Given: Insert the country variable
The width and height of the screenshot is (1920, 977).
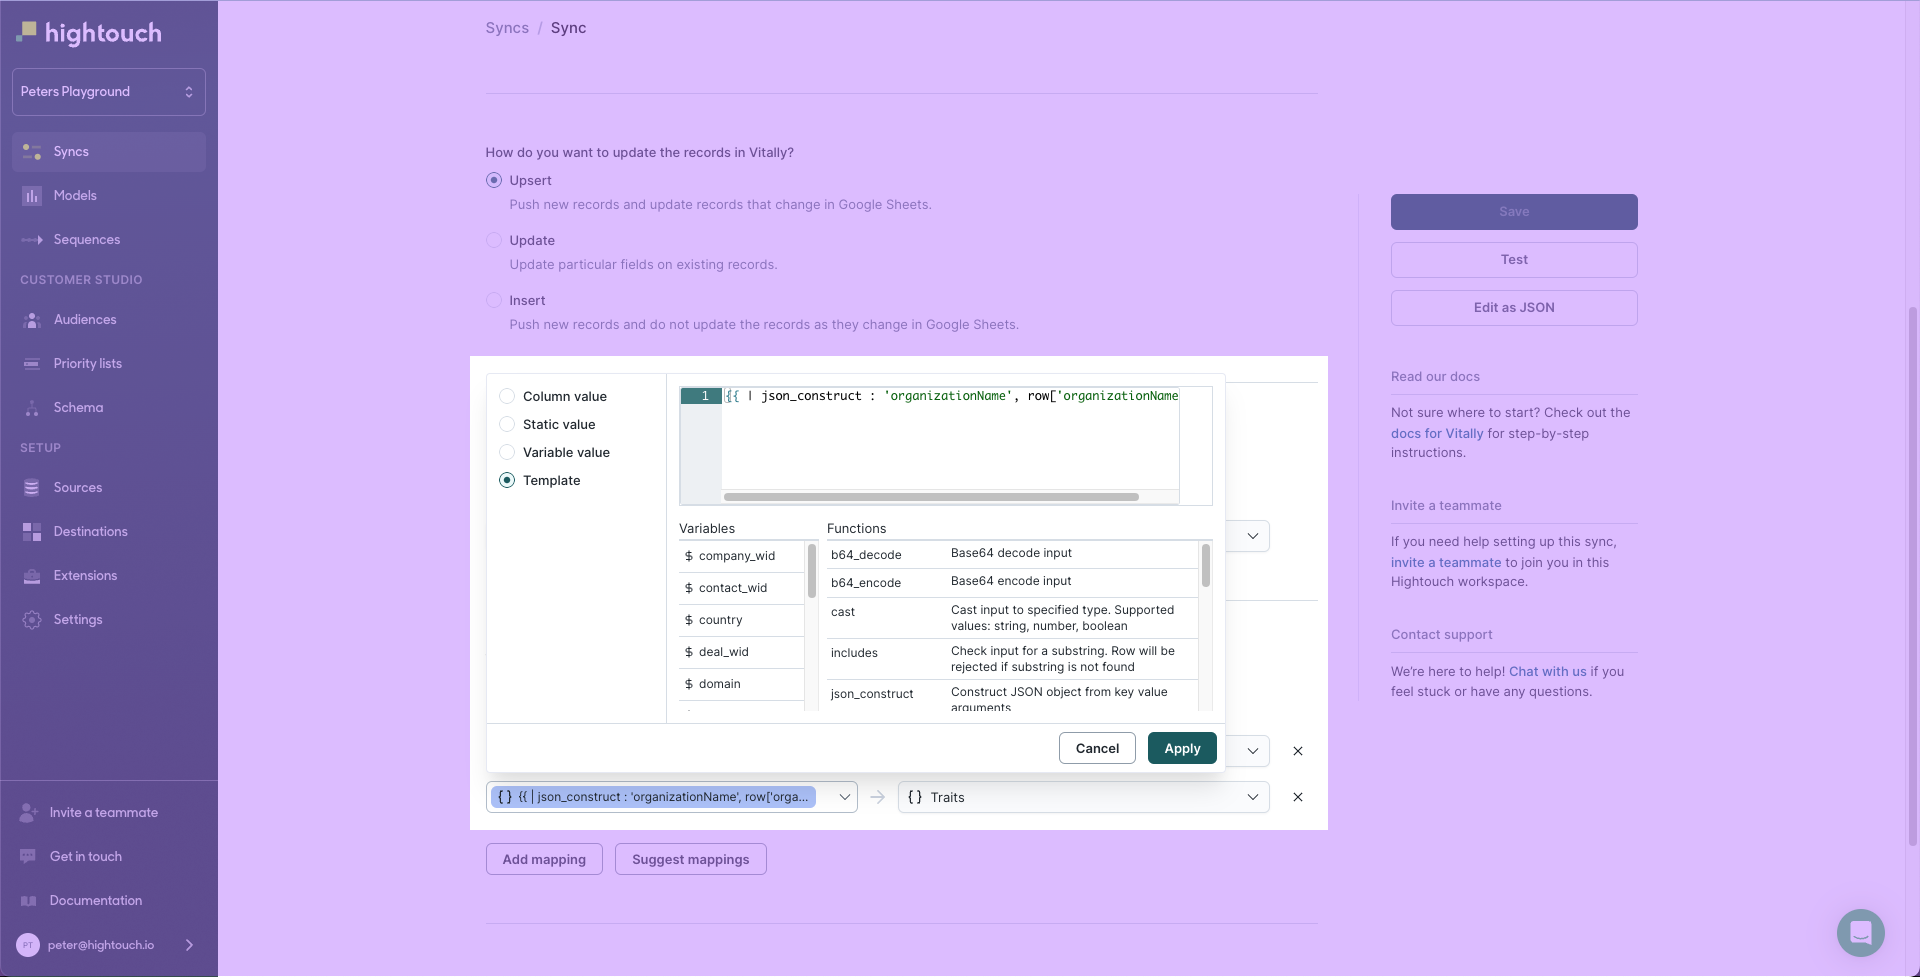Looking at the screenshot, I should tap(741, 620).
